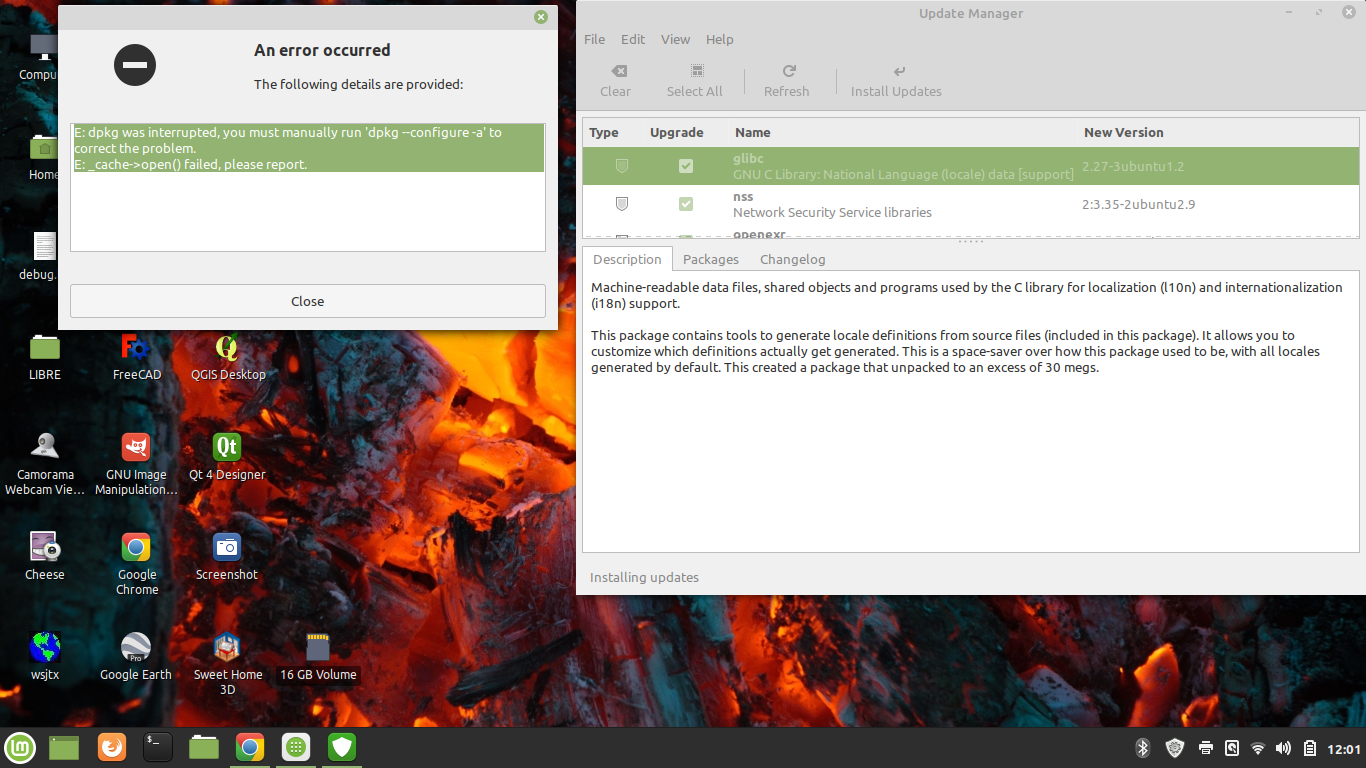Click the Refresh toolbar button

787,81
